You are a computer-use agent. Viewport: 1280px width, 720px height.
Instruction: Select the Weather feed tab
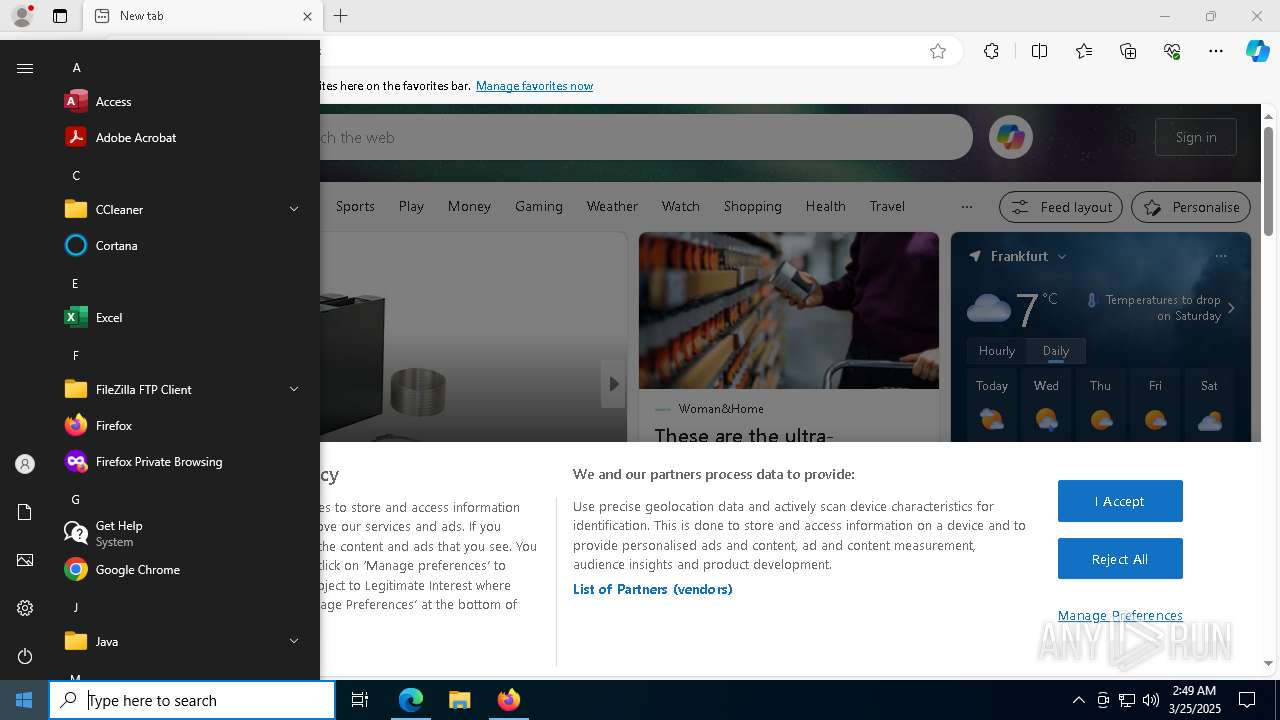point(612,206)
